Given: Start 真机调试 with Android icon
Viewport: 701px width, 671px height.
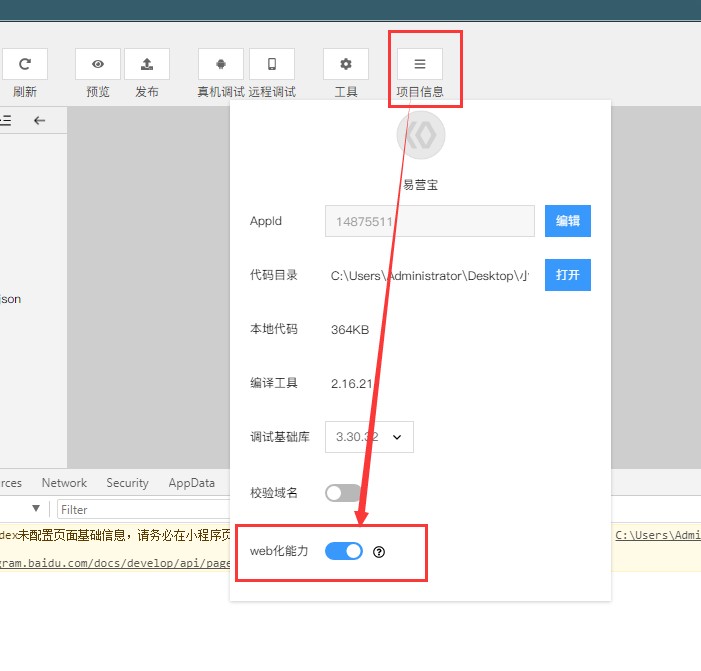Looking at the screenshot, I should pos(221,64).
